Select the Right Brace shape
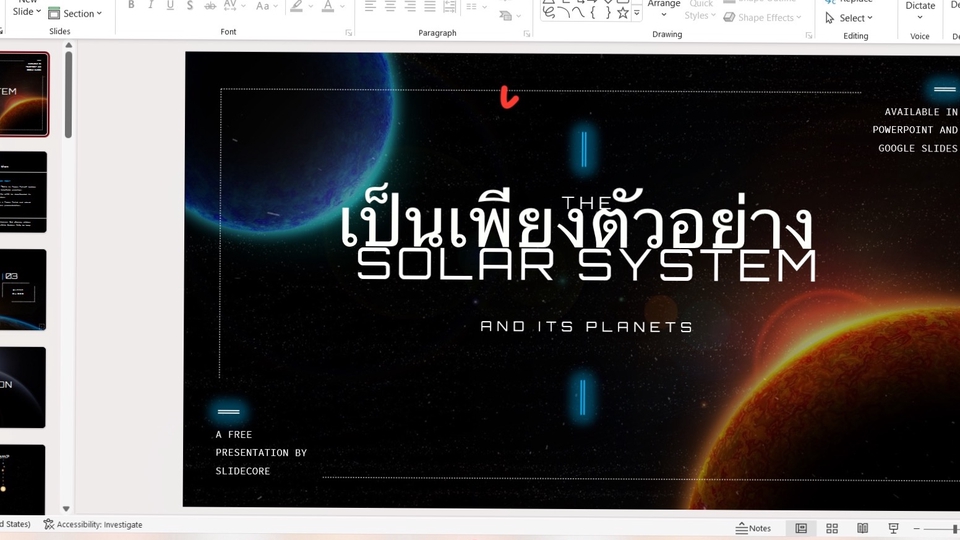 [607, 12]
